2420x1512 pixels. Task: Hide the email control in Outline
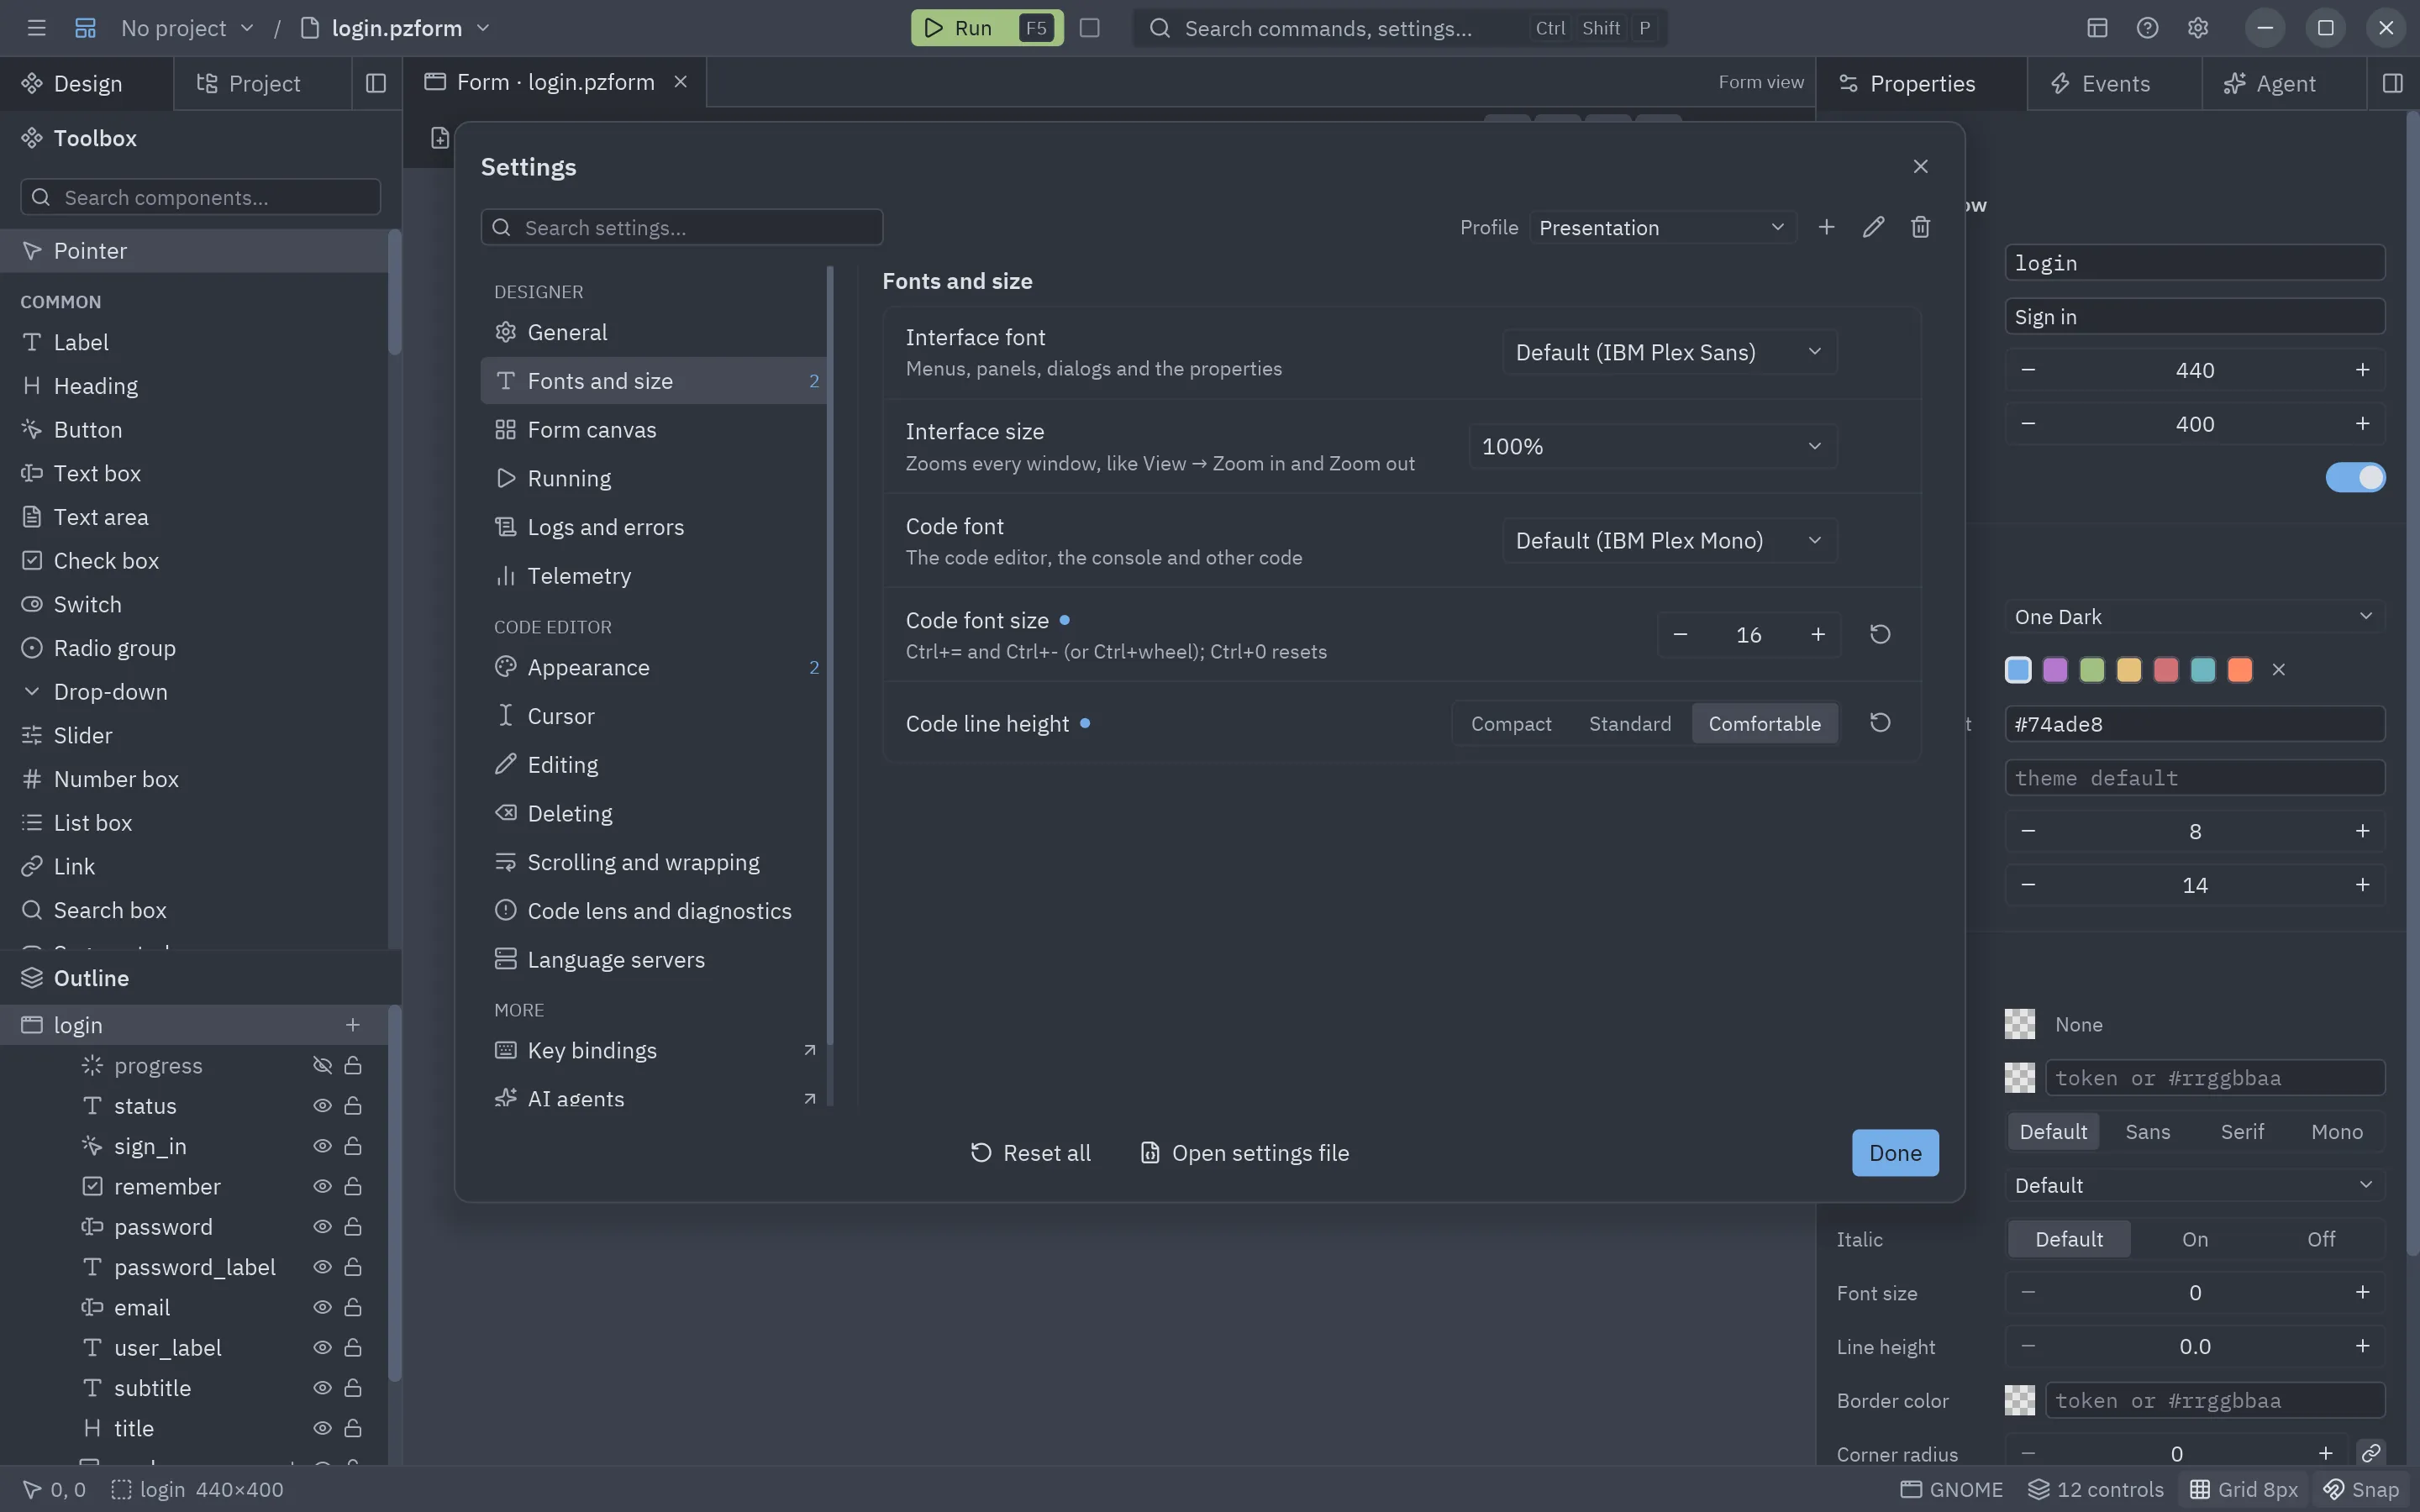(322, 1307)
